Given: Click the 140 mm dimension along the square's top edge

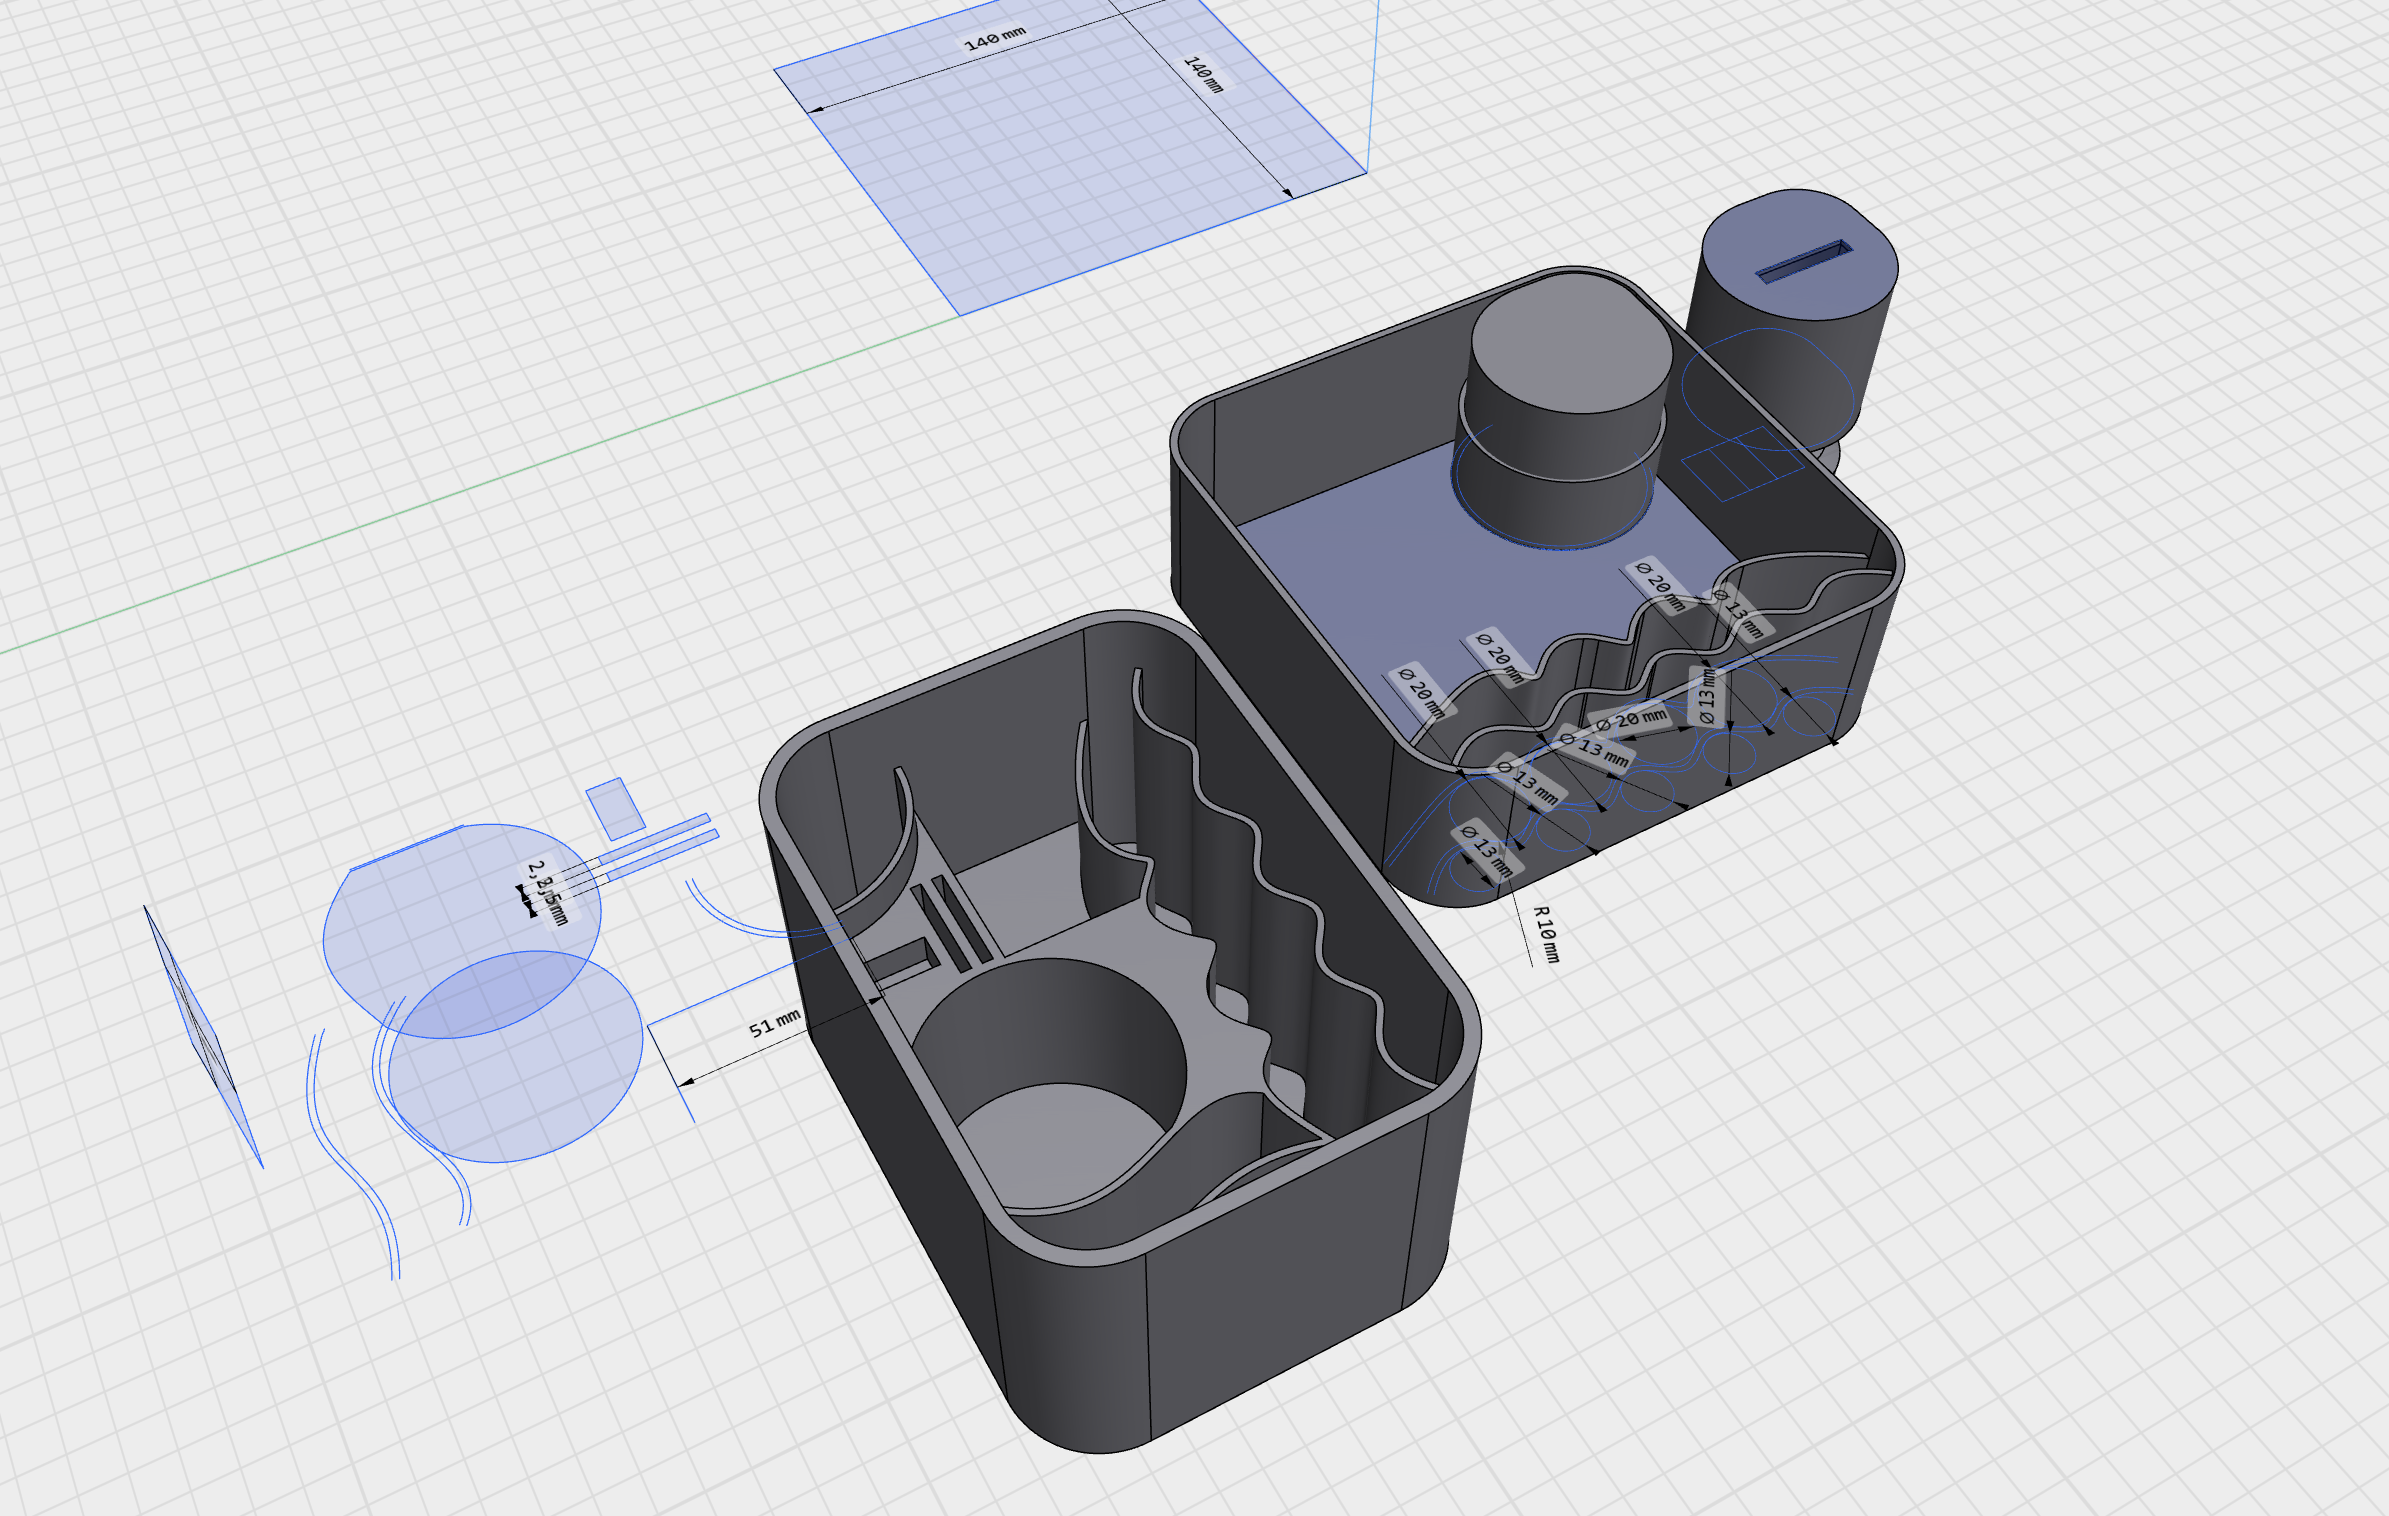Looking at the screenshot, I should point(994,39).
